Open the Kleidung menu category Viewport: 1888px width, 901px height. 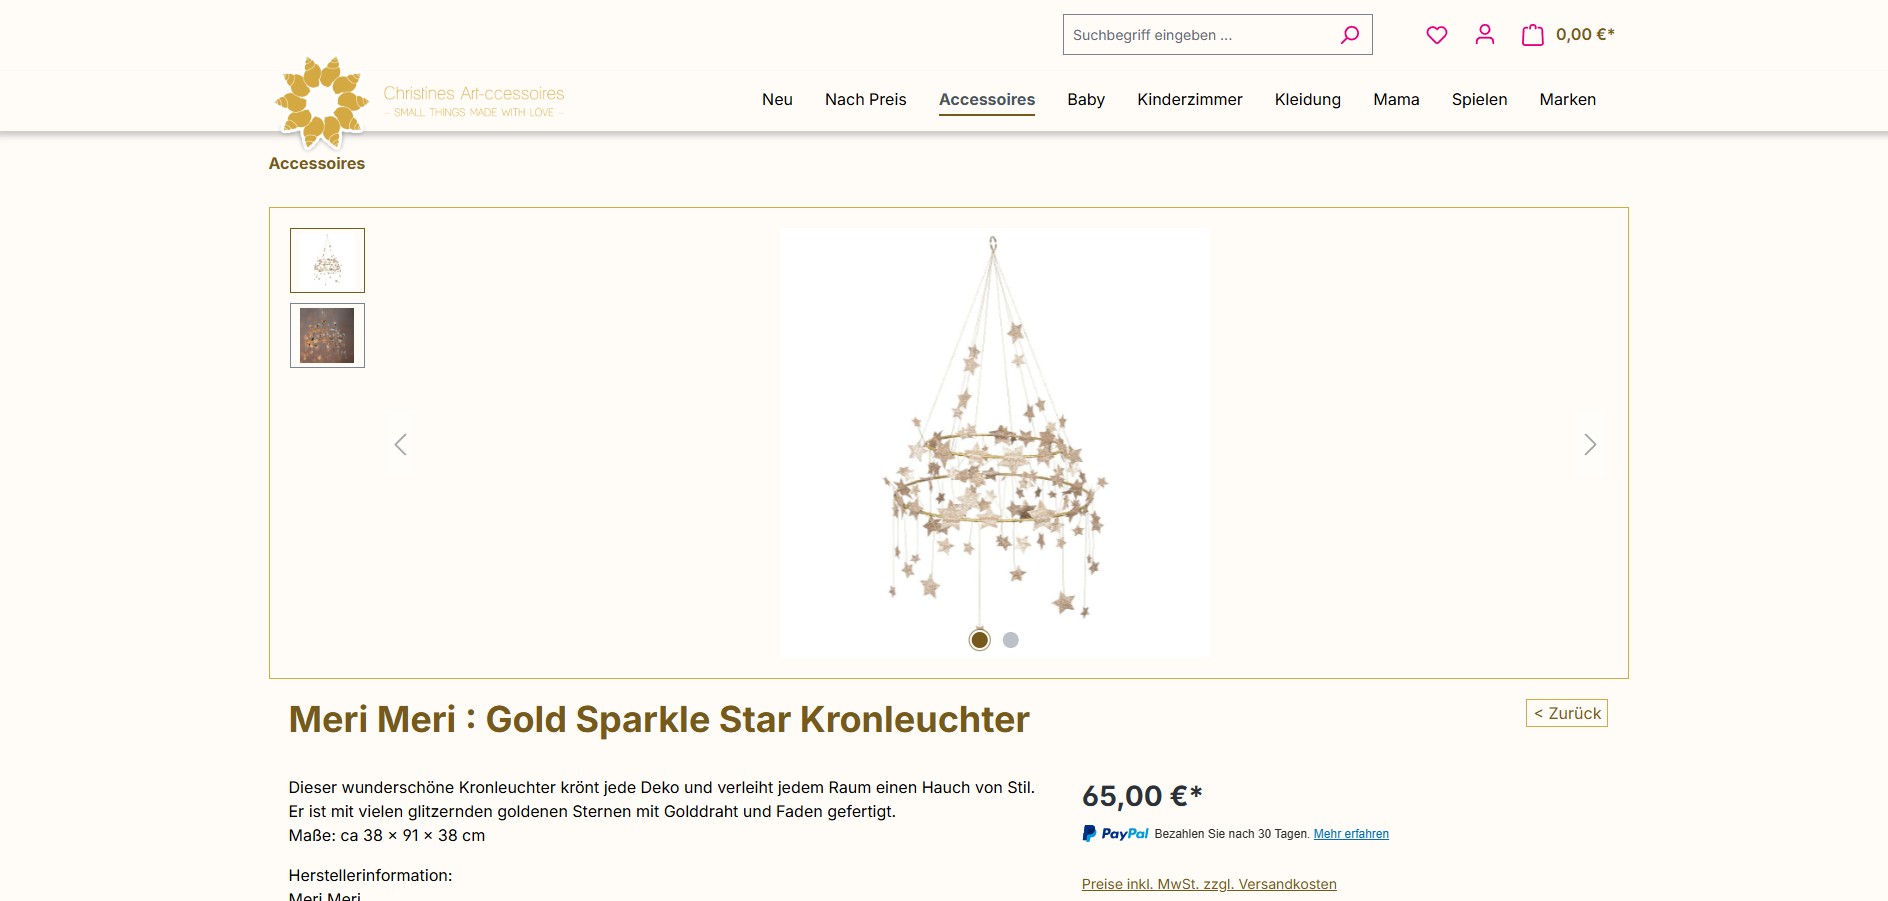[x=1307, y=100]
